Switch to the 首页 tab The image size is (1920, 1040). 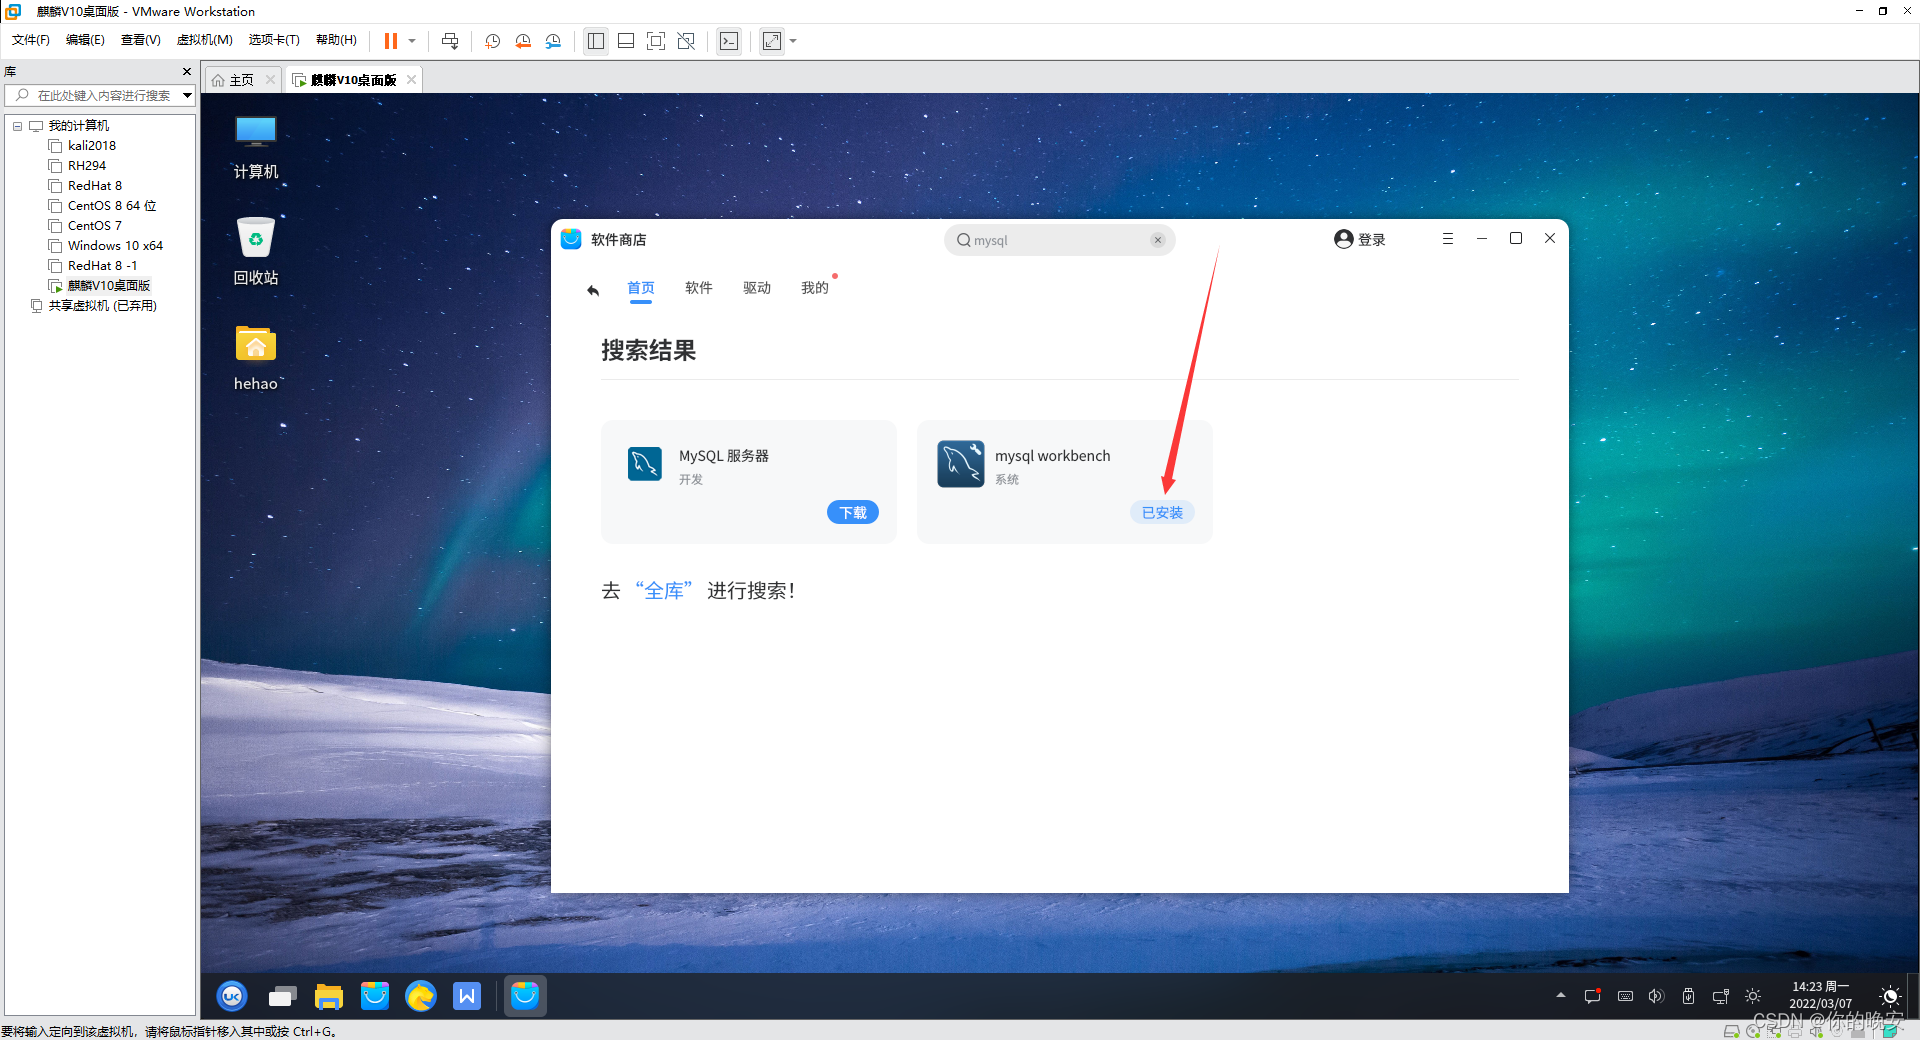(x=641, y=288)
